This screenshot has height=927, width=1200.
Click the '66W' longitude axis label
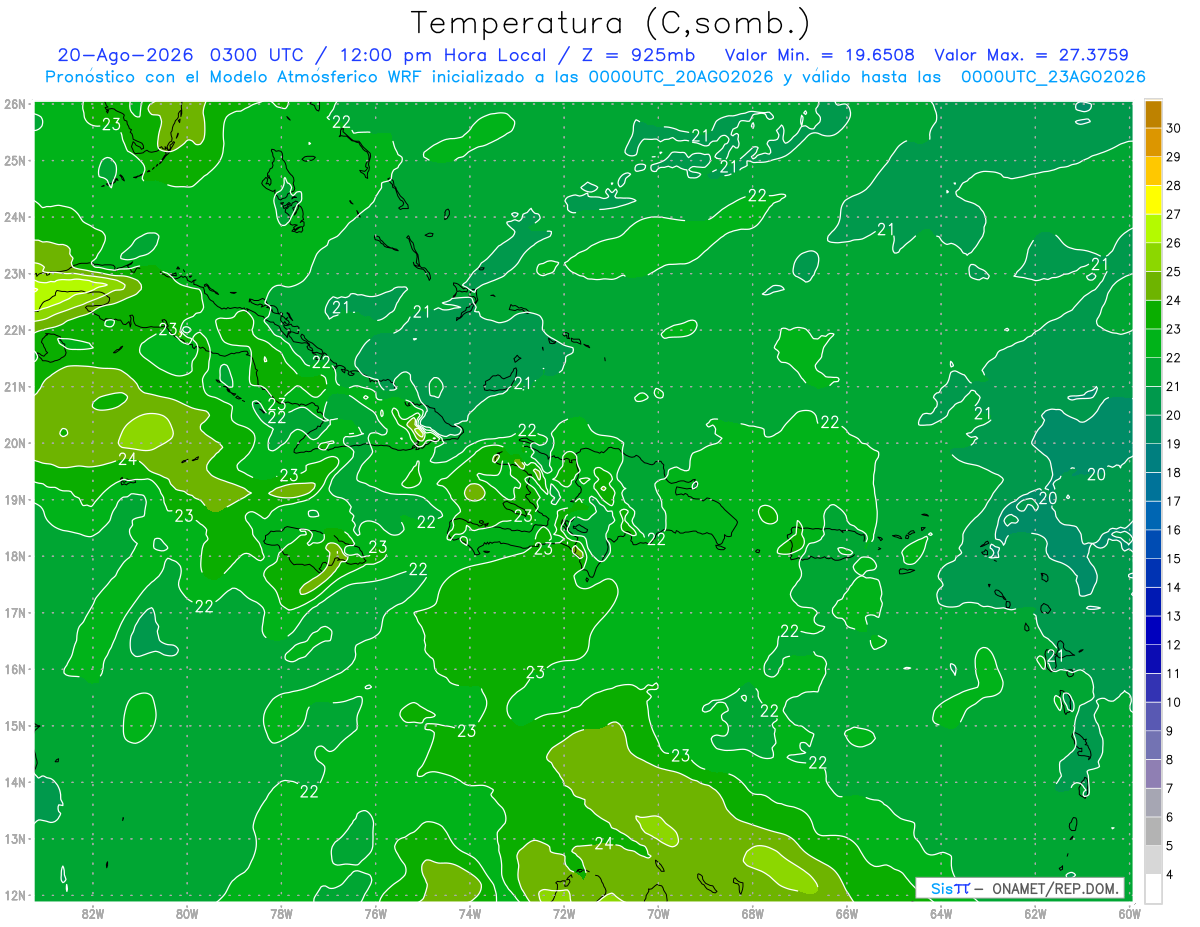(x=847, y=913)
